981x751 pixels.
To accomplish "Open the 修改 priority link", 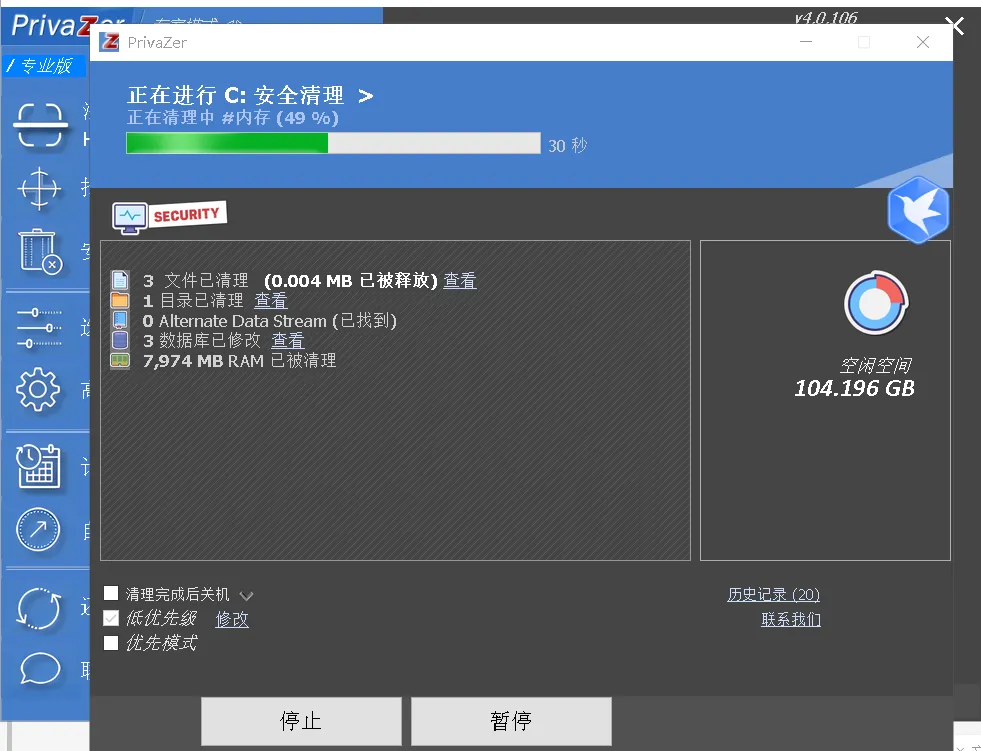I will click(232, 619).
